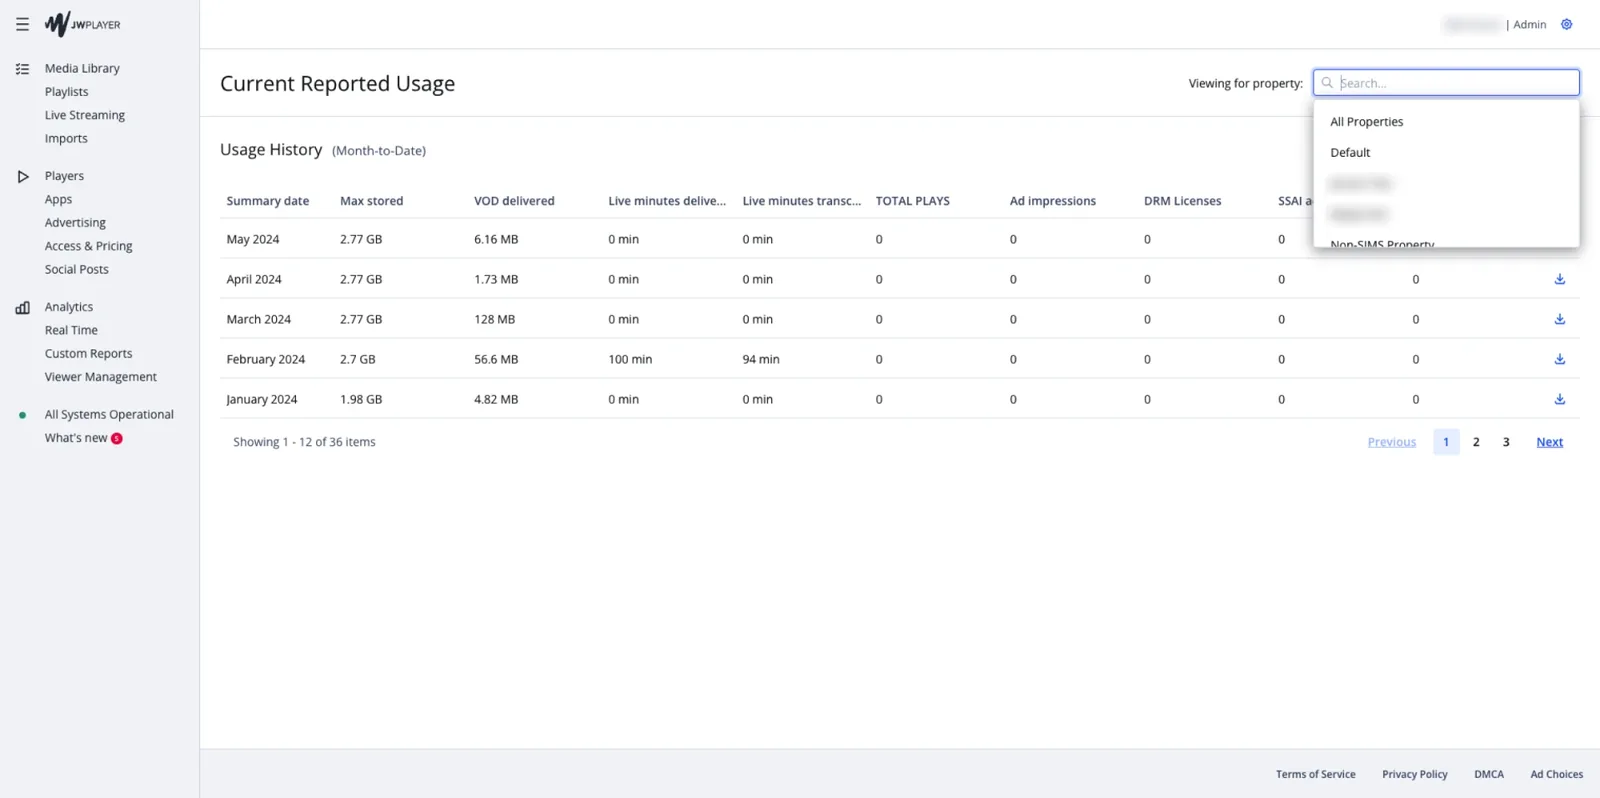The width and height of the screenshot is (1600, 798).
Task: Click the Summary date column header
Action: pyautogui.click(x=268, y=201)
